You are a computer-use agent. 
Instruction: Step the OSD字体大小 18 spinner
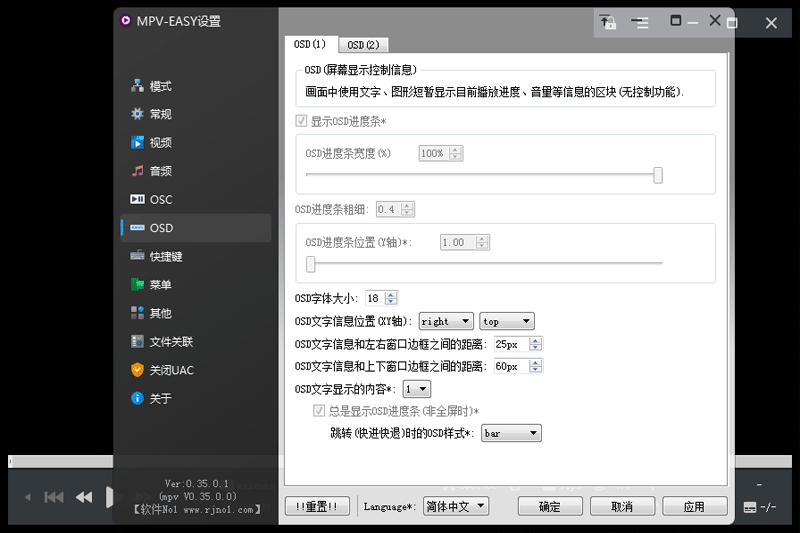click(x=391, y=298)
